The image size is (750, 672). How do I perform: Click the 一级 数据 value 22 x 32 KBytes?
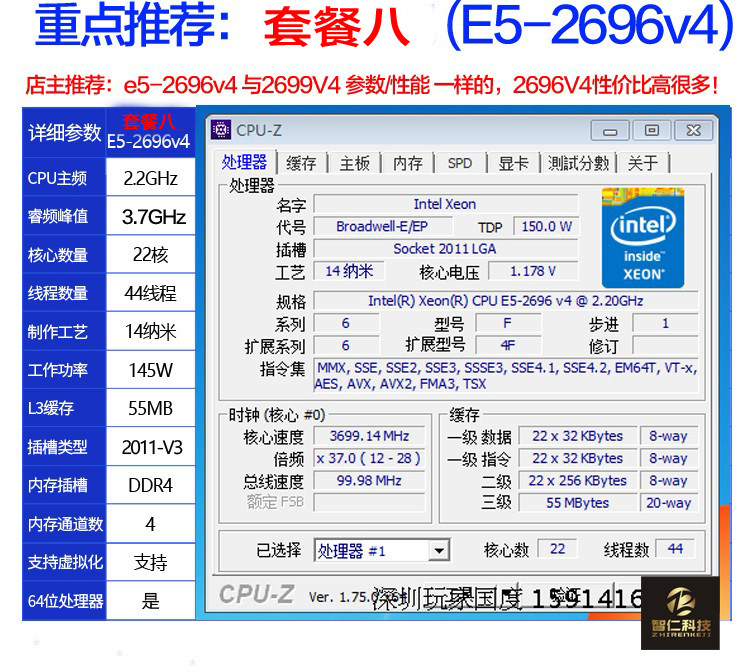tap(578, 436)
